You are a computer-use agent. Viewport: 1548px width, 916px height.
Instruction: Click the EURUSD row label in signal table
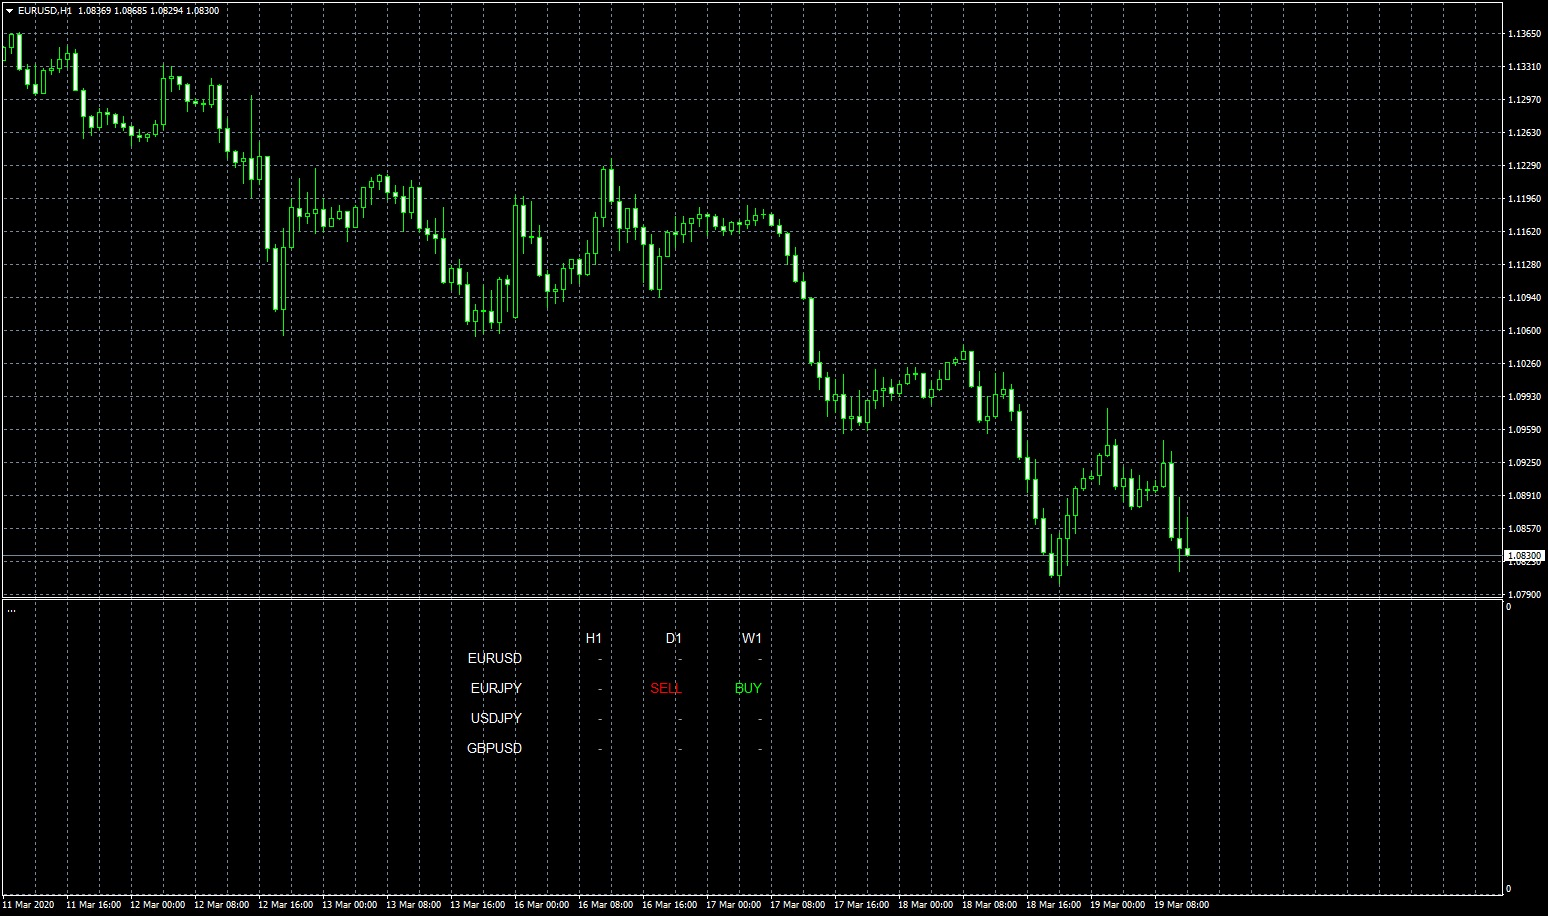point(495,658)
